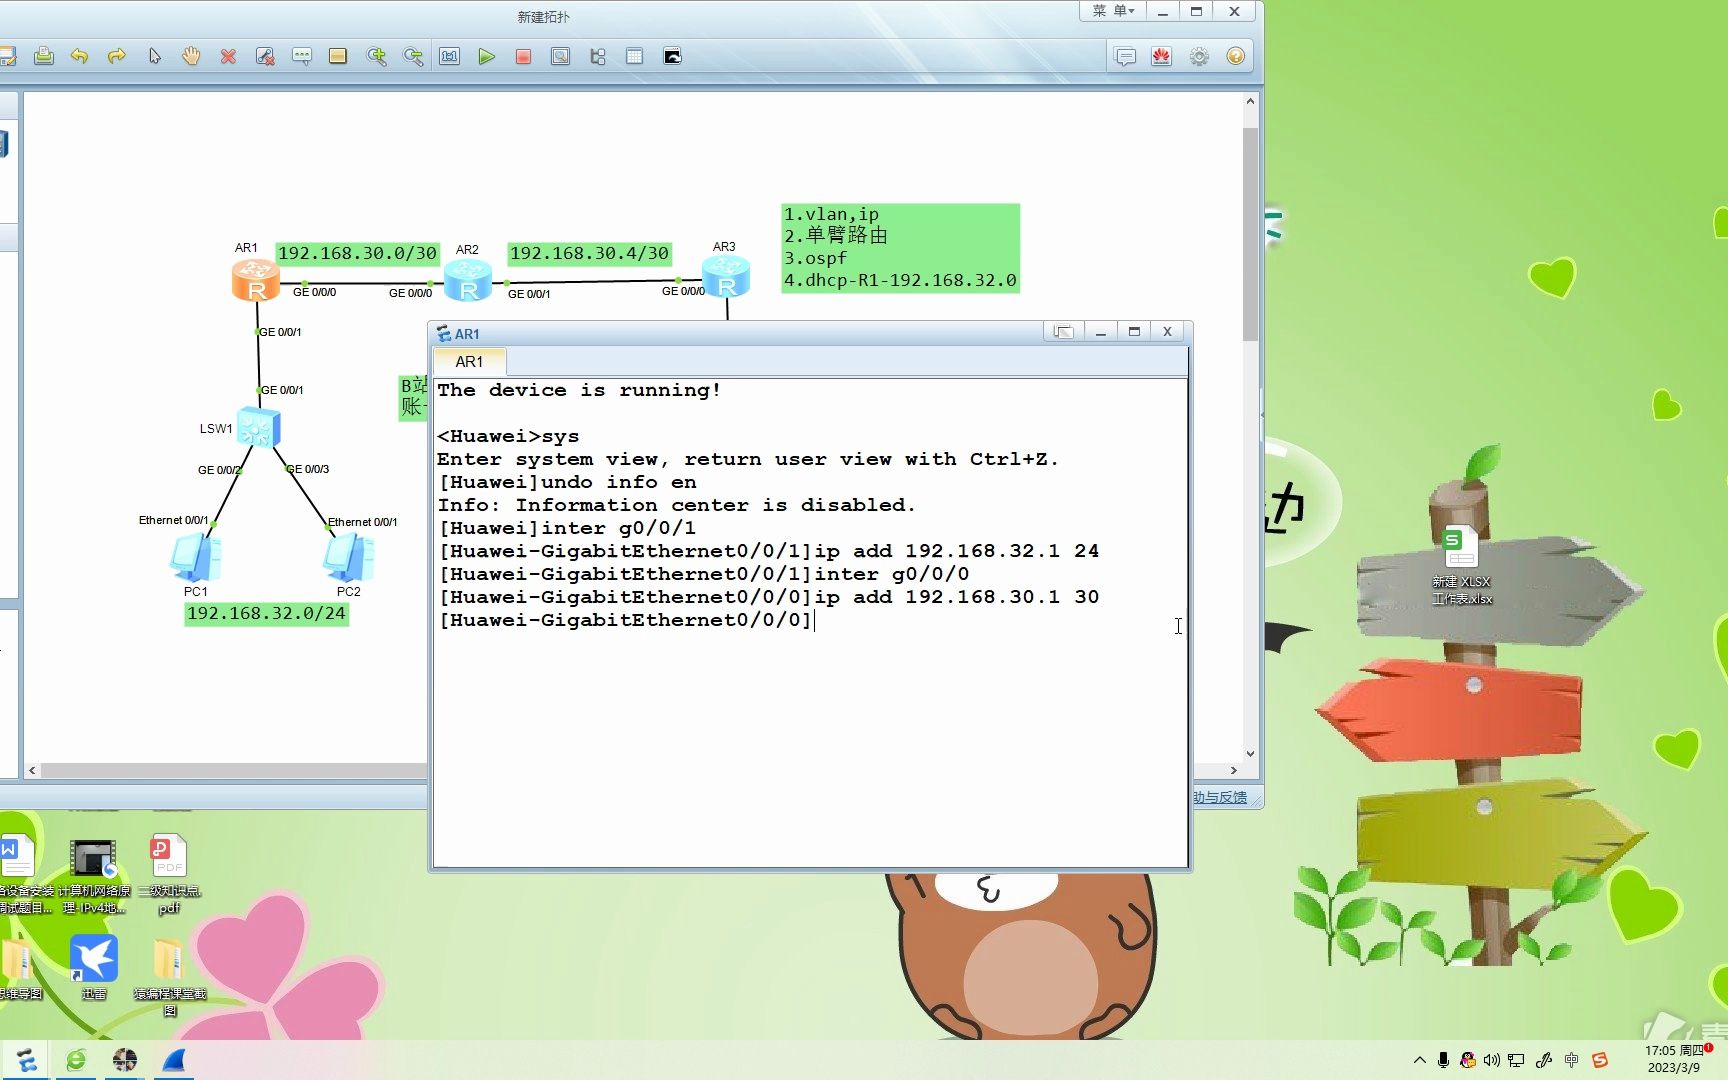Click the print icon in eNSP toolbar
Image resolution: width=1728 pixels, height=1080 pixels.
[43, 56]
